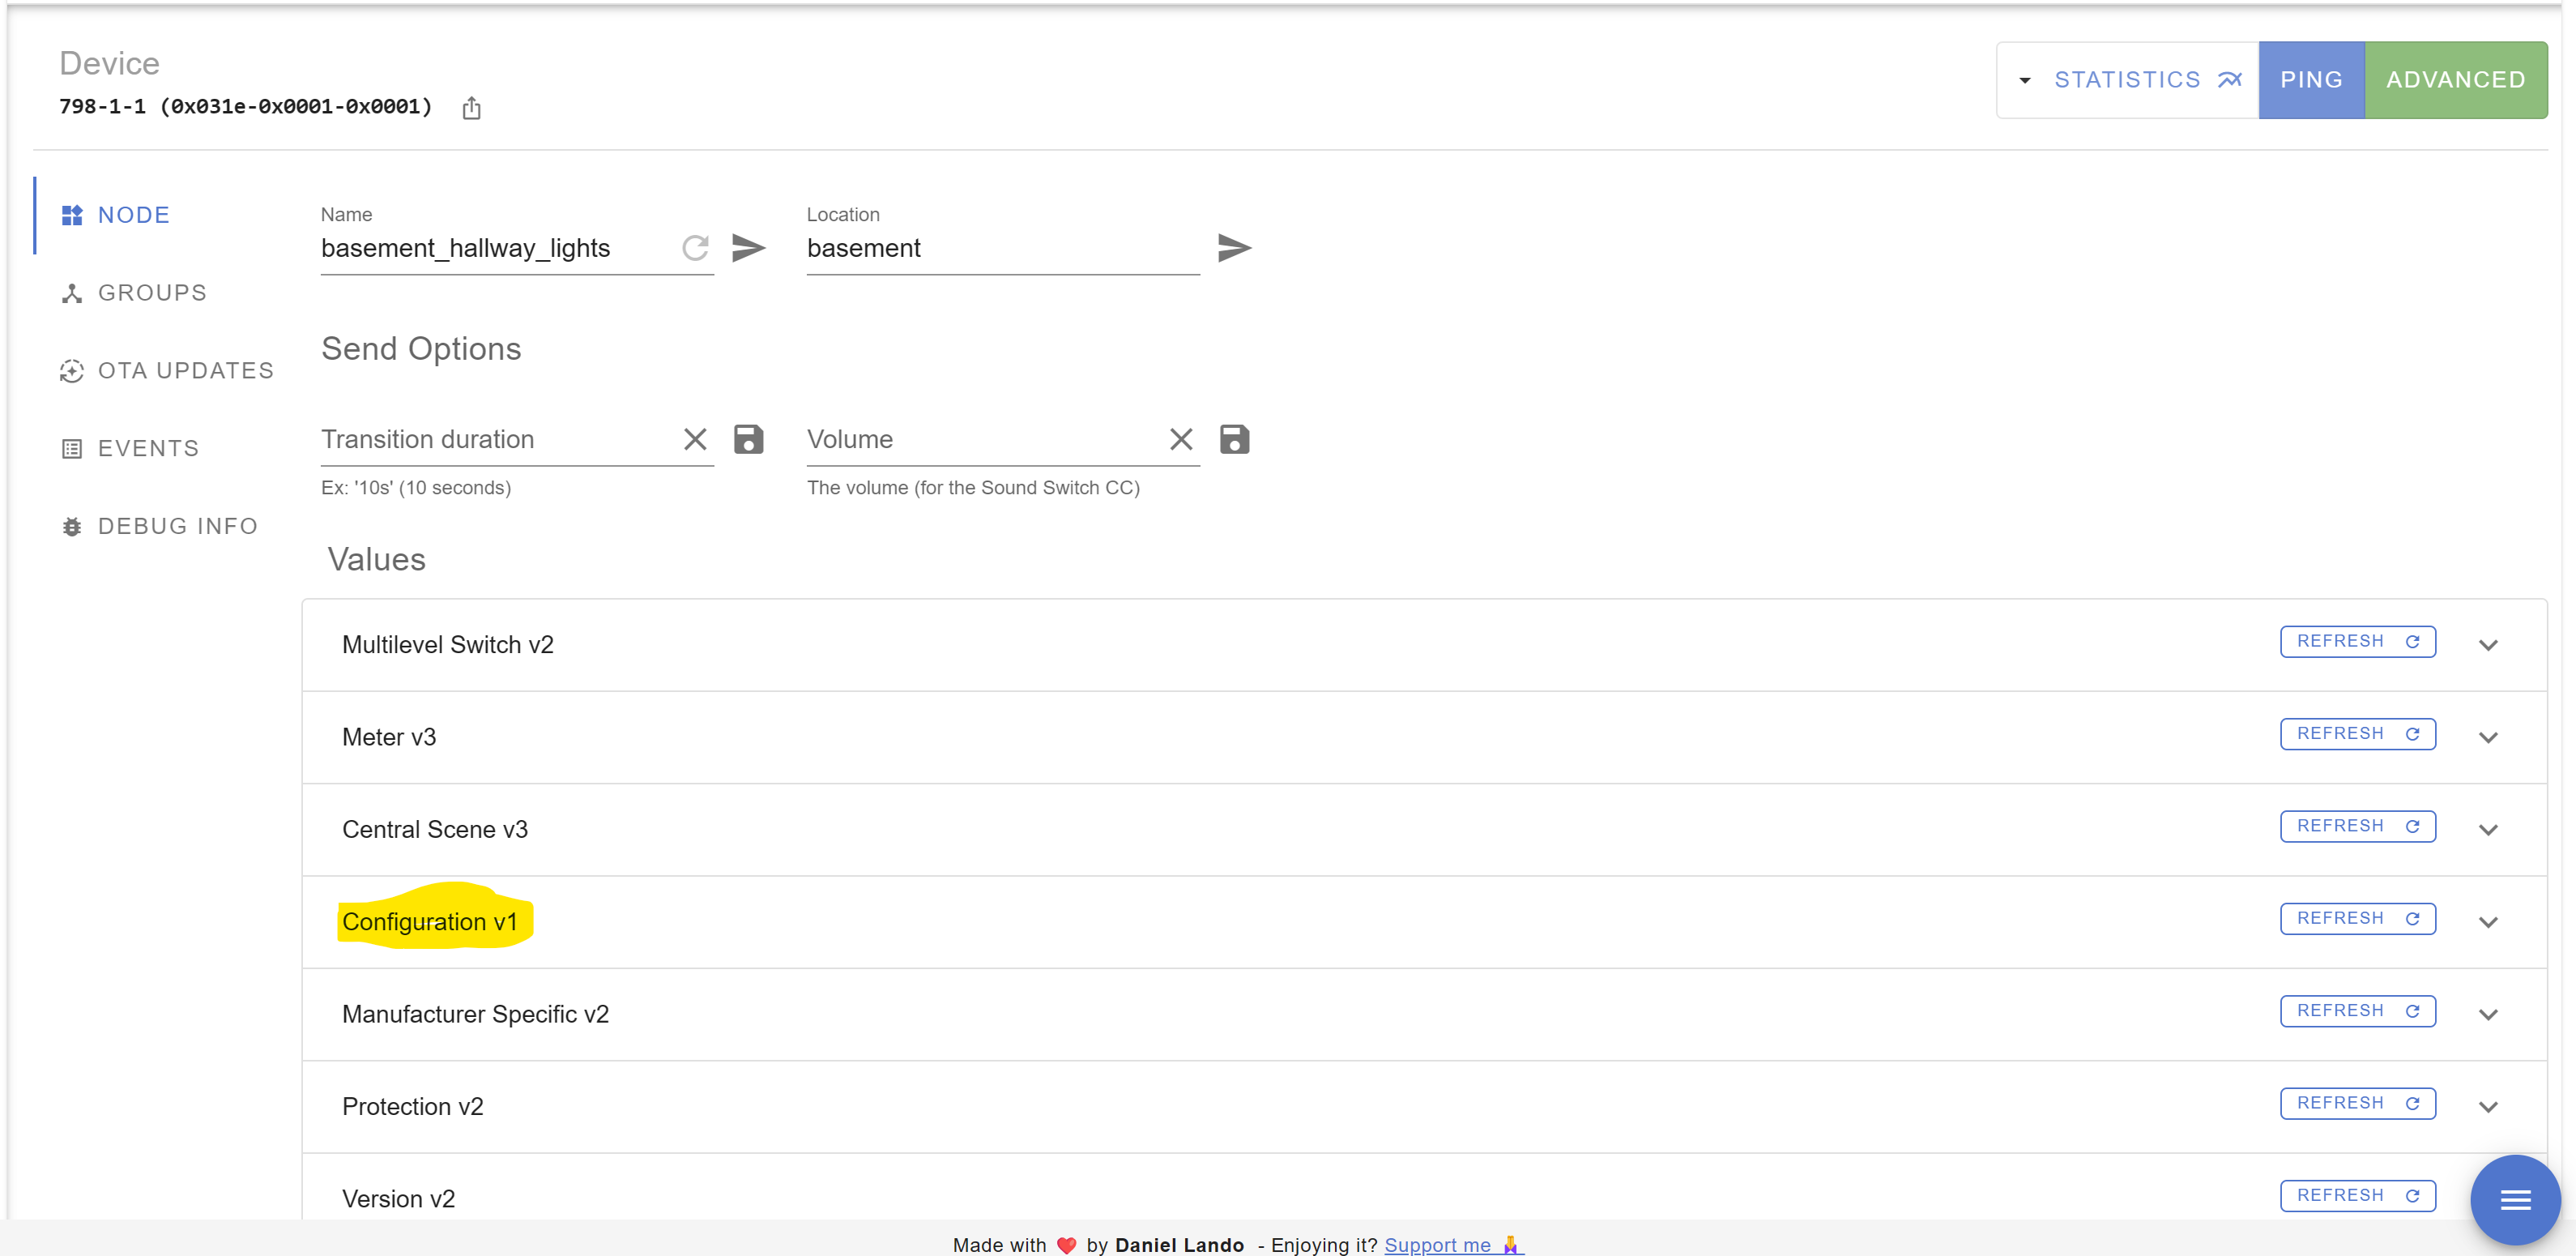Screen dimensions: 2576x1256
Task: Switch to the Groups tab
Action: click(x=152, y=293)
